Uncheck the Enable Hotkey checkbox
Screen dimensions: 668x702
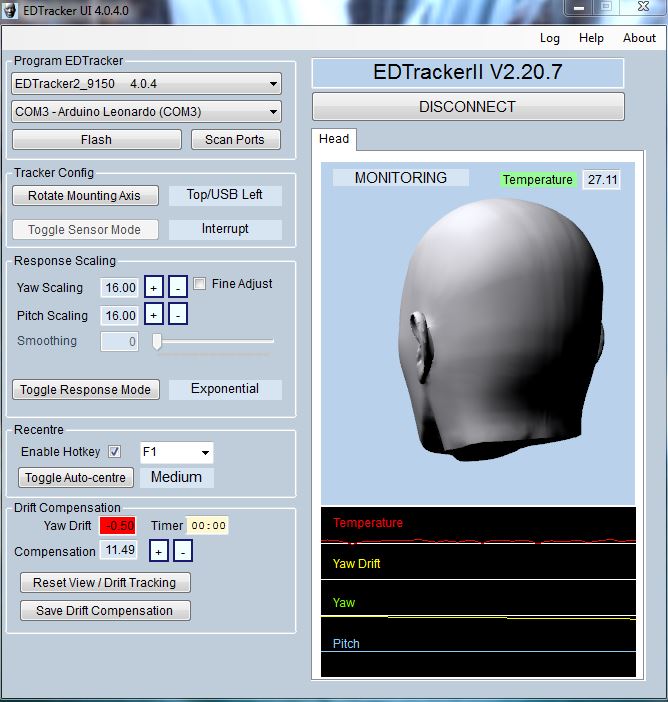click(115, 451)
